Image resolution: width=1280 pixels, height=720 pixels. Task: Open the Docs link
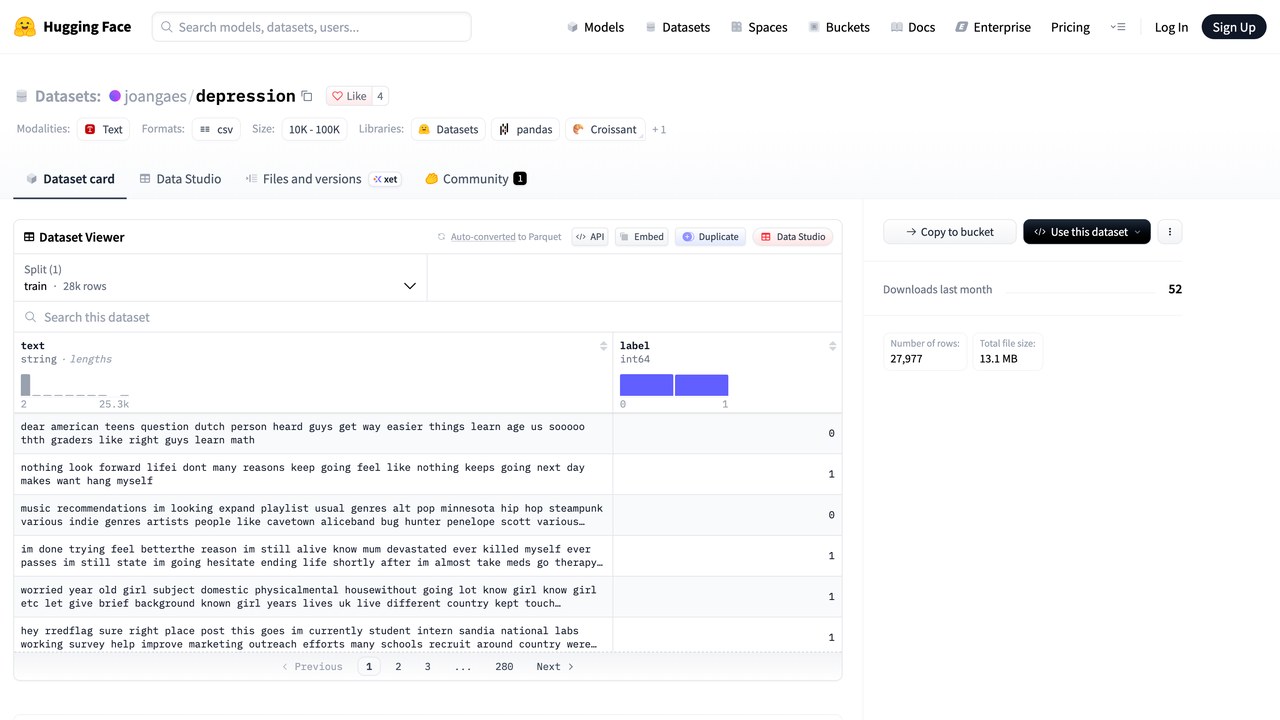coord(912,27)
